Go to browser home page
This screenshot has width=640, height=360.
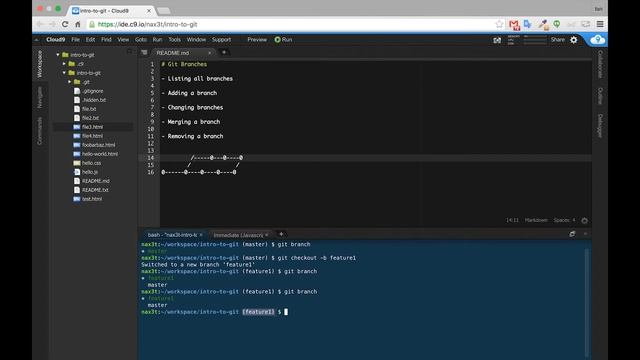pyautogui.click(x=78, y=24)
